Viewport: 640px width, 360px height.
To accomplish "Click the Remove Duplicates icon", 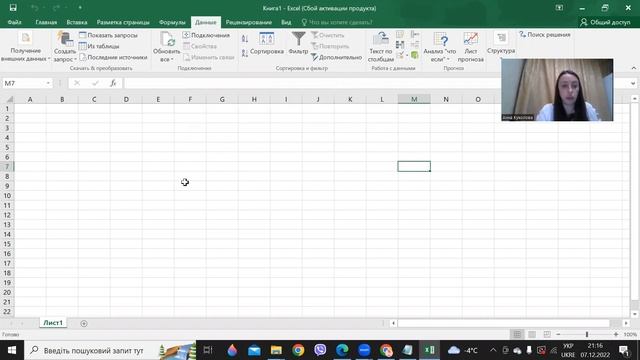I will coord(400,44).
